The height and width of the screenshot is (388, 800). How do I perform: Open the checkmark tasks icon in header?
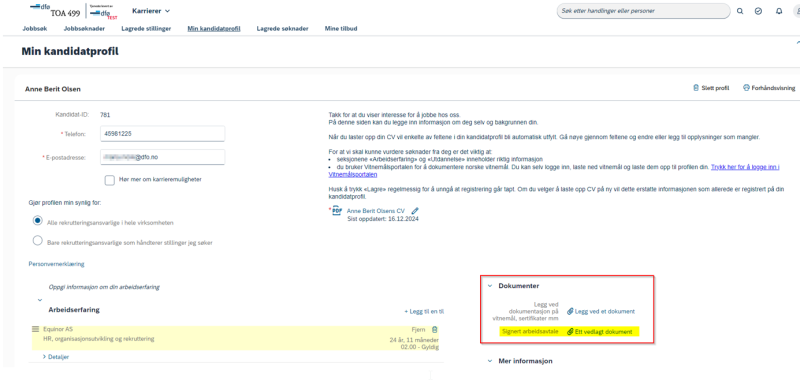[758, 11]
